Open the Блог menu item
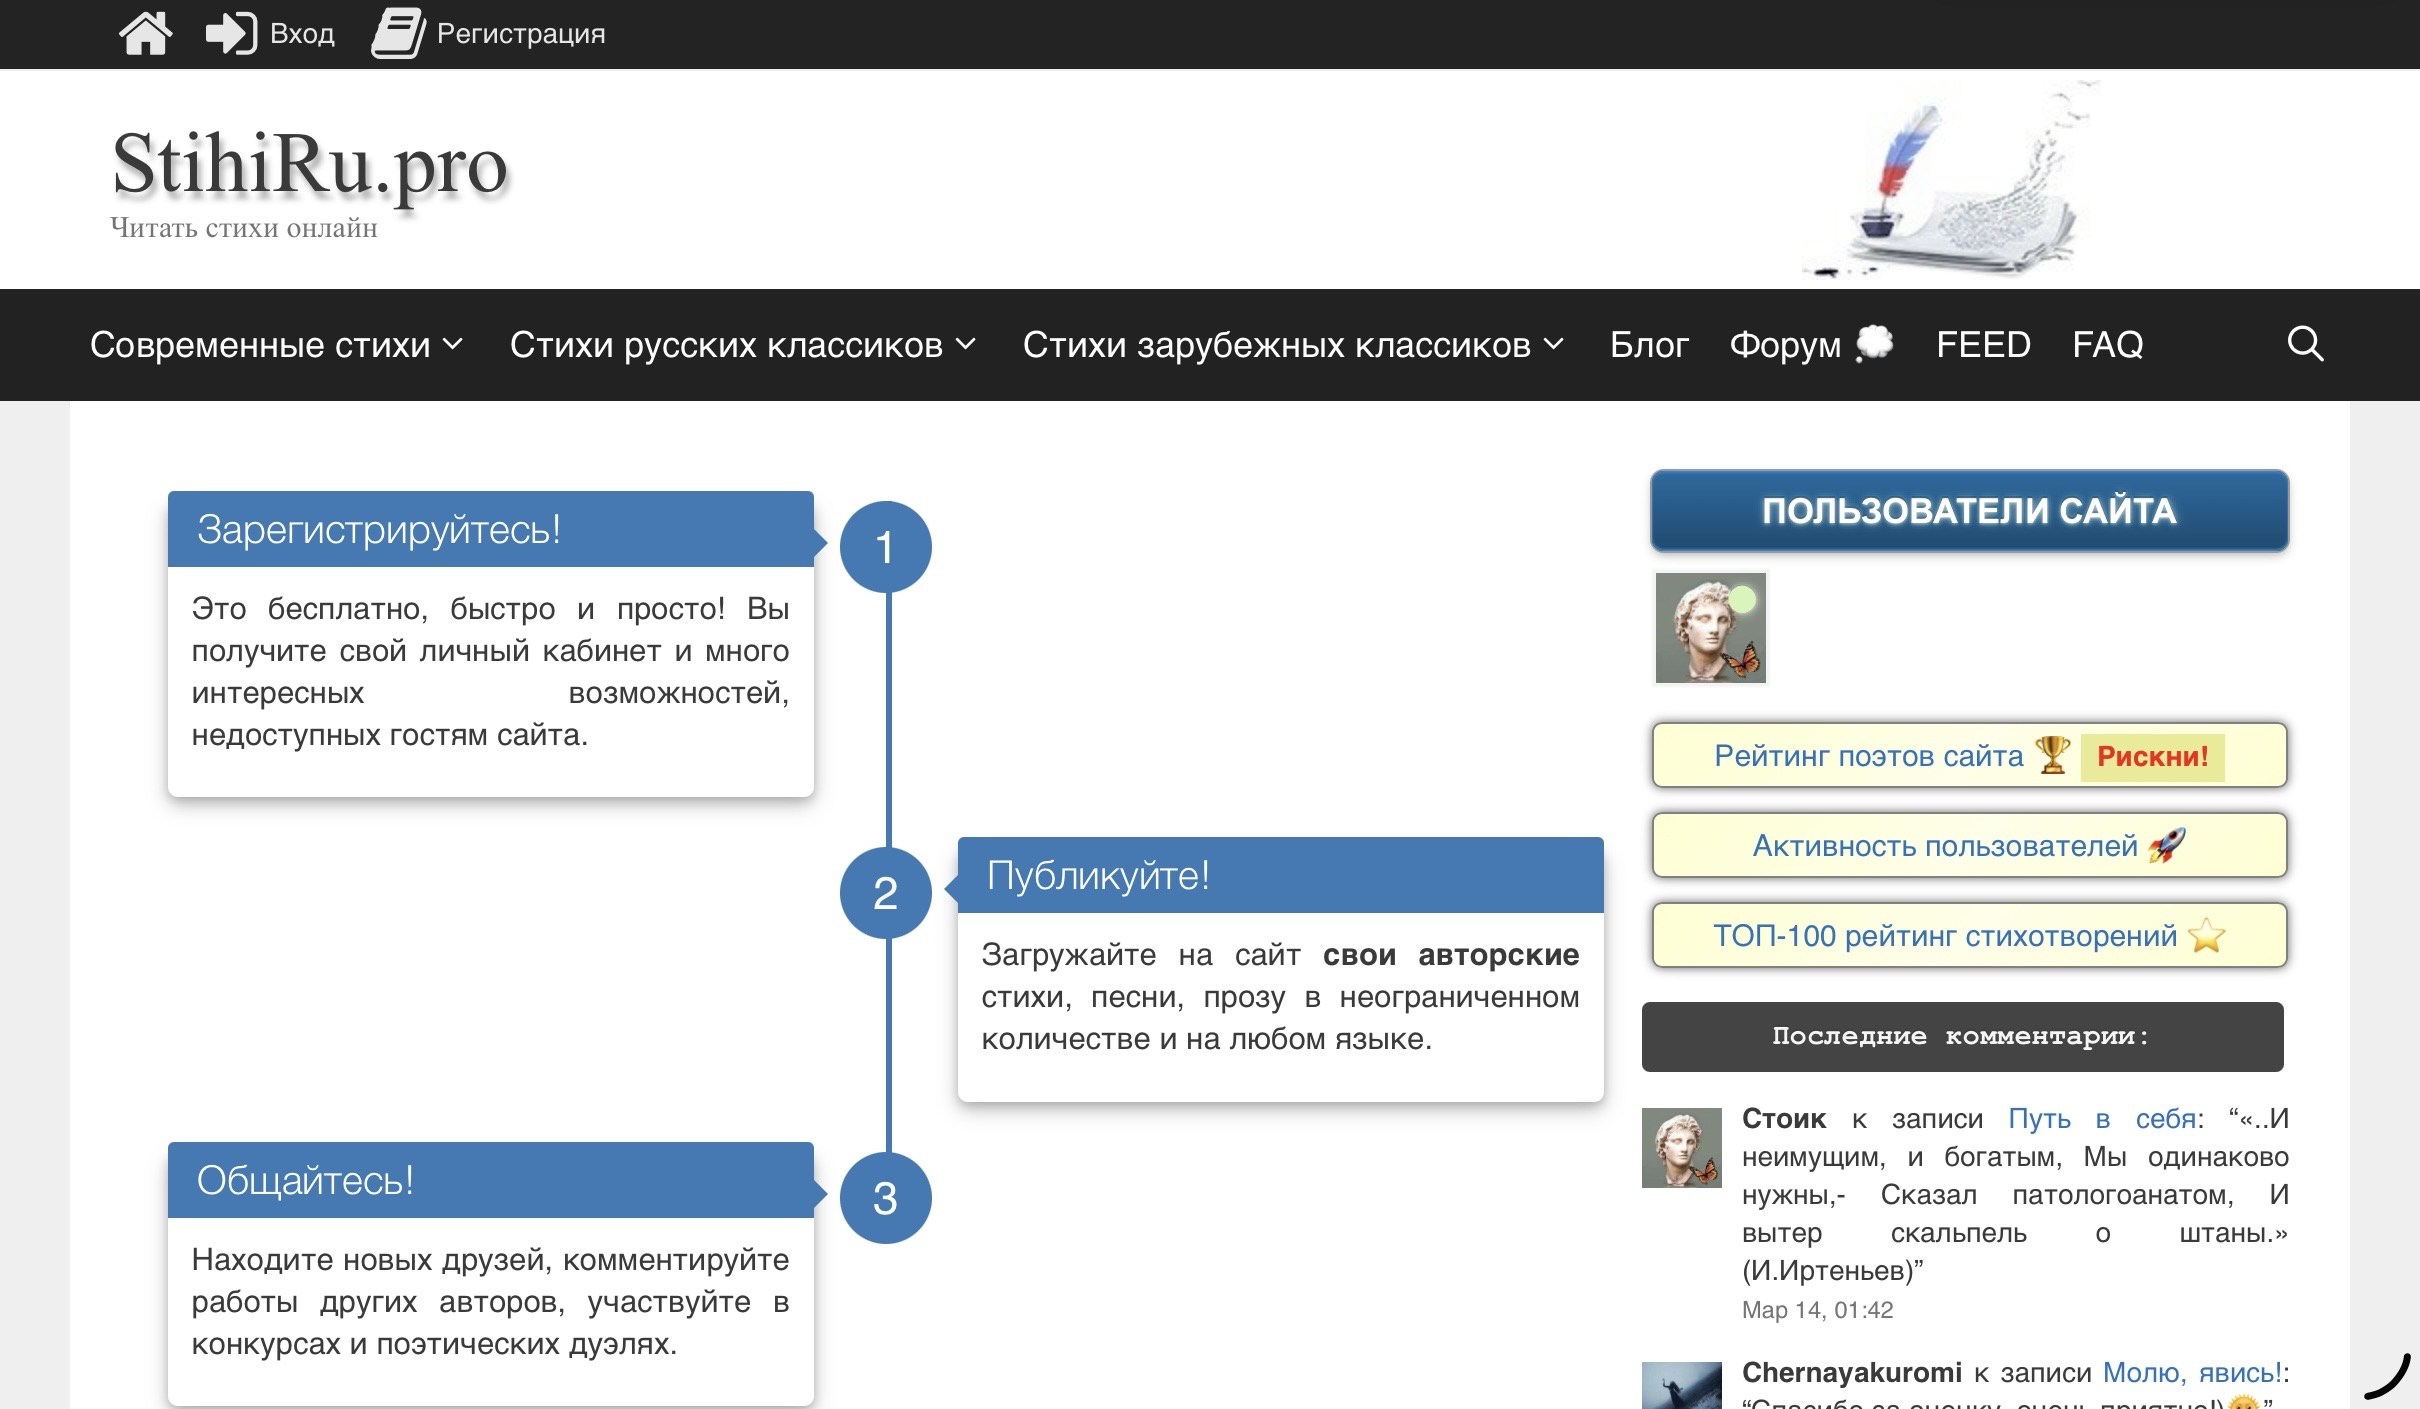Screen dimensions: 2420x1409 click(1648, 345)
